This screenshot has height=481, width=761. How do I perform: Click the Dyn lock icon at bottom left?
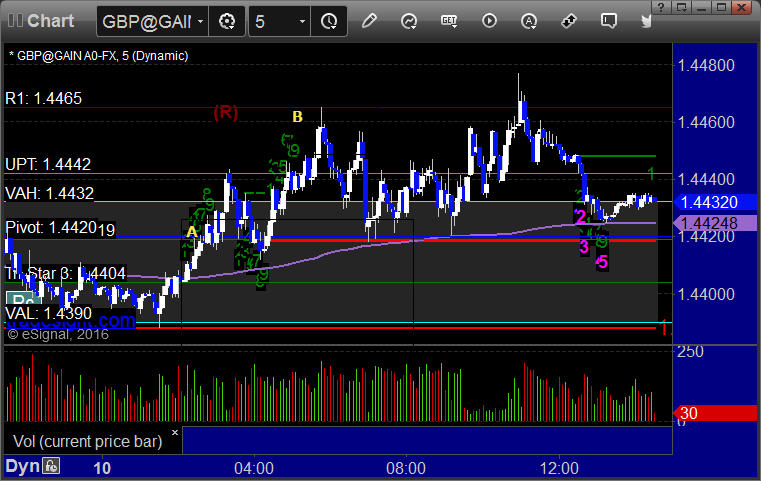51,466
